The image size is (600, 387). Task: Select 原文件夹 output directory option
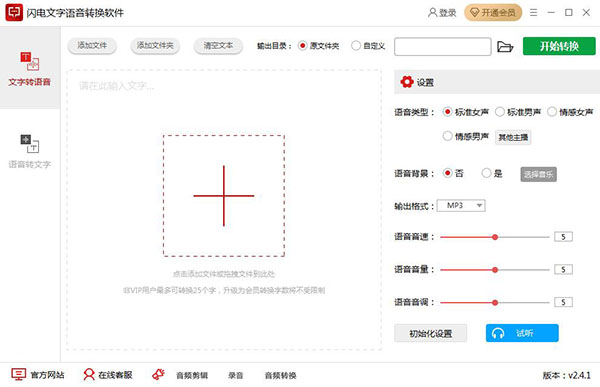[318, 46]
